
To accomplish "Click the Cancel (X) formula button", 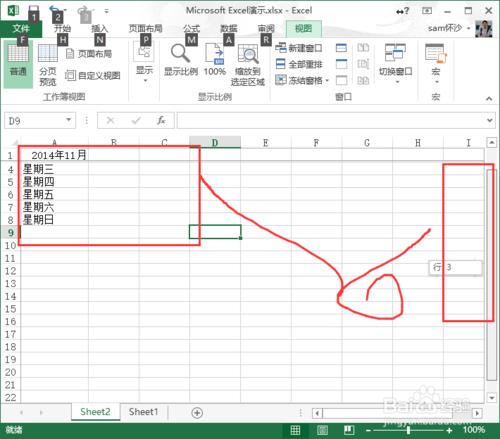I will pos(110,120).
